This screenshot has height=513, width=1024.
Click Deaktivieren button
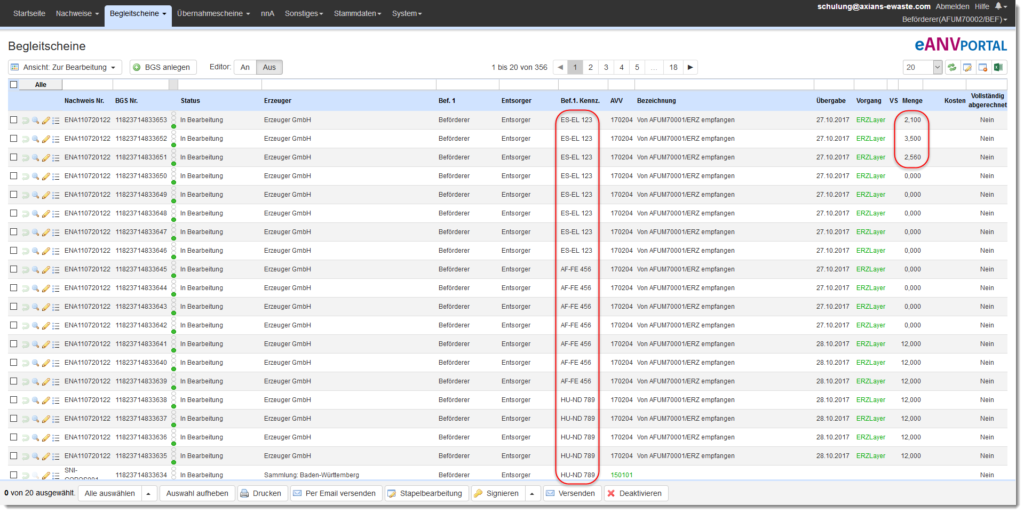point(635,493)
